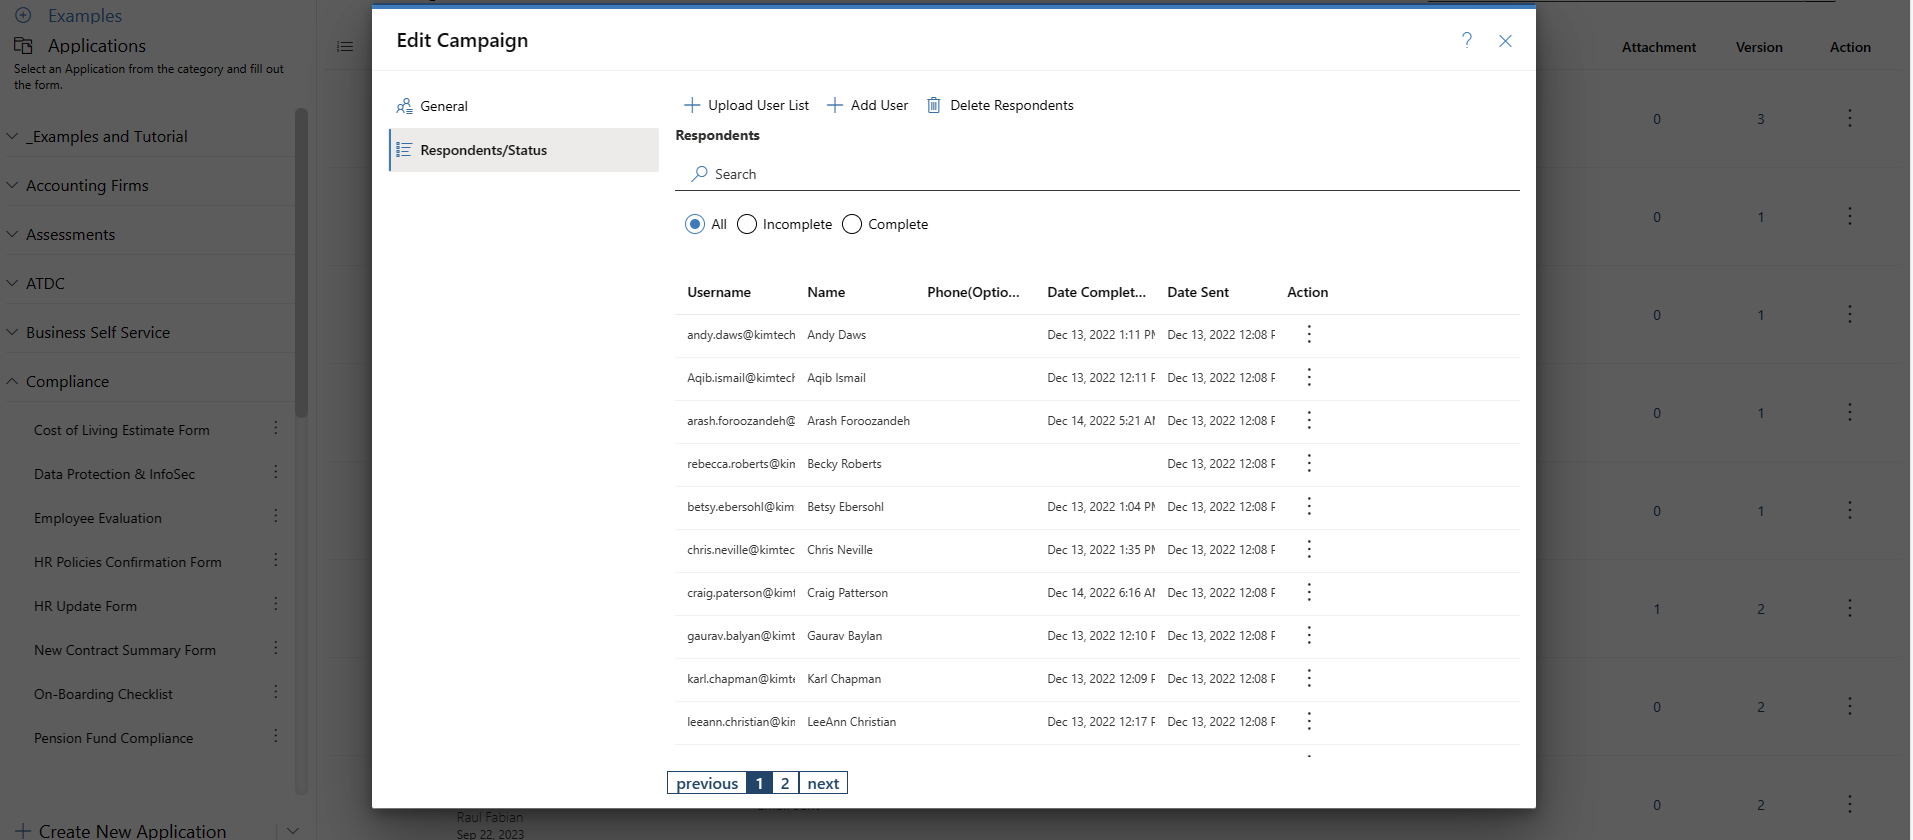Open action menu for Becky Roberts
Image resolution: width=1913 pixels, height=840 pixels.
coord(1309,463)
